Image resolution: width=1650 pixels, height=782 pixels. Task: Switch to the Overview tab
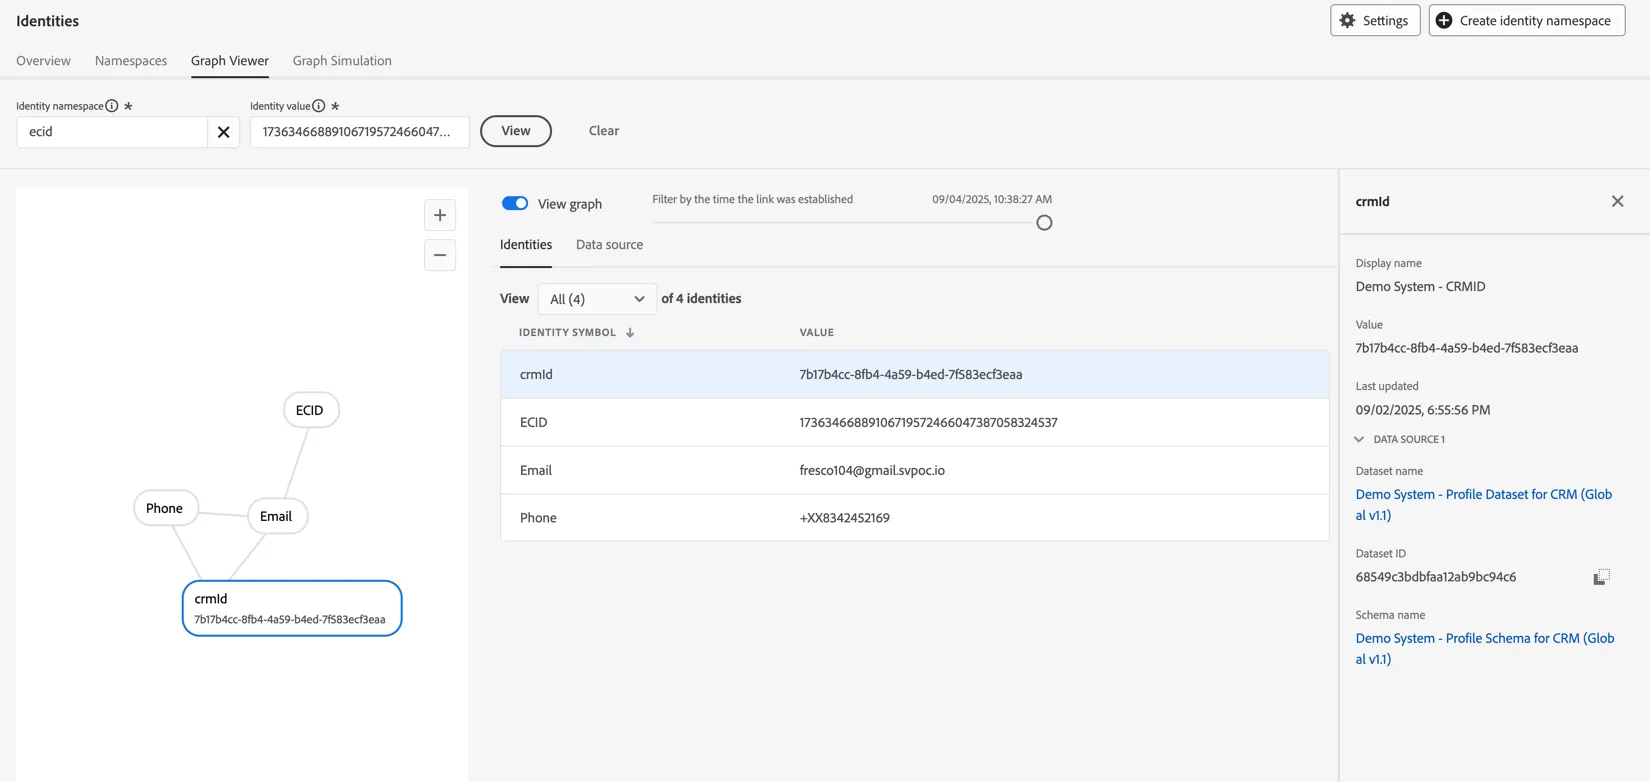tap(43, 60)
